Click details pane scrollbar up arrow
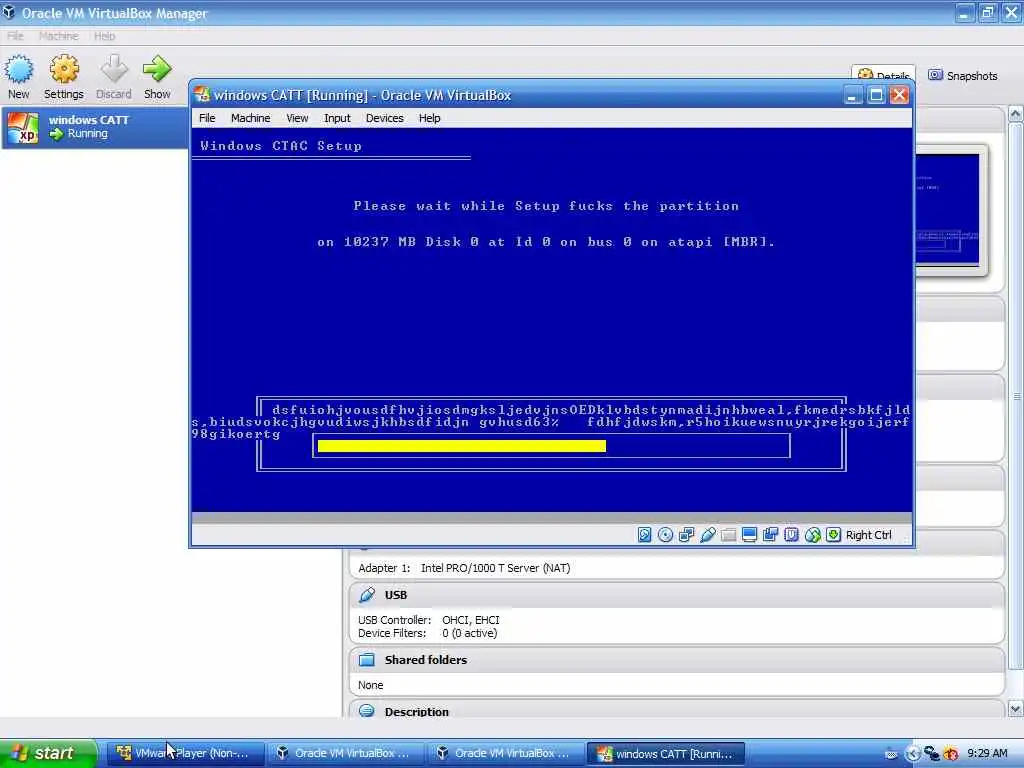 pos(1016,114)
